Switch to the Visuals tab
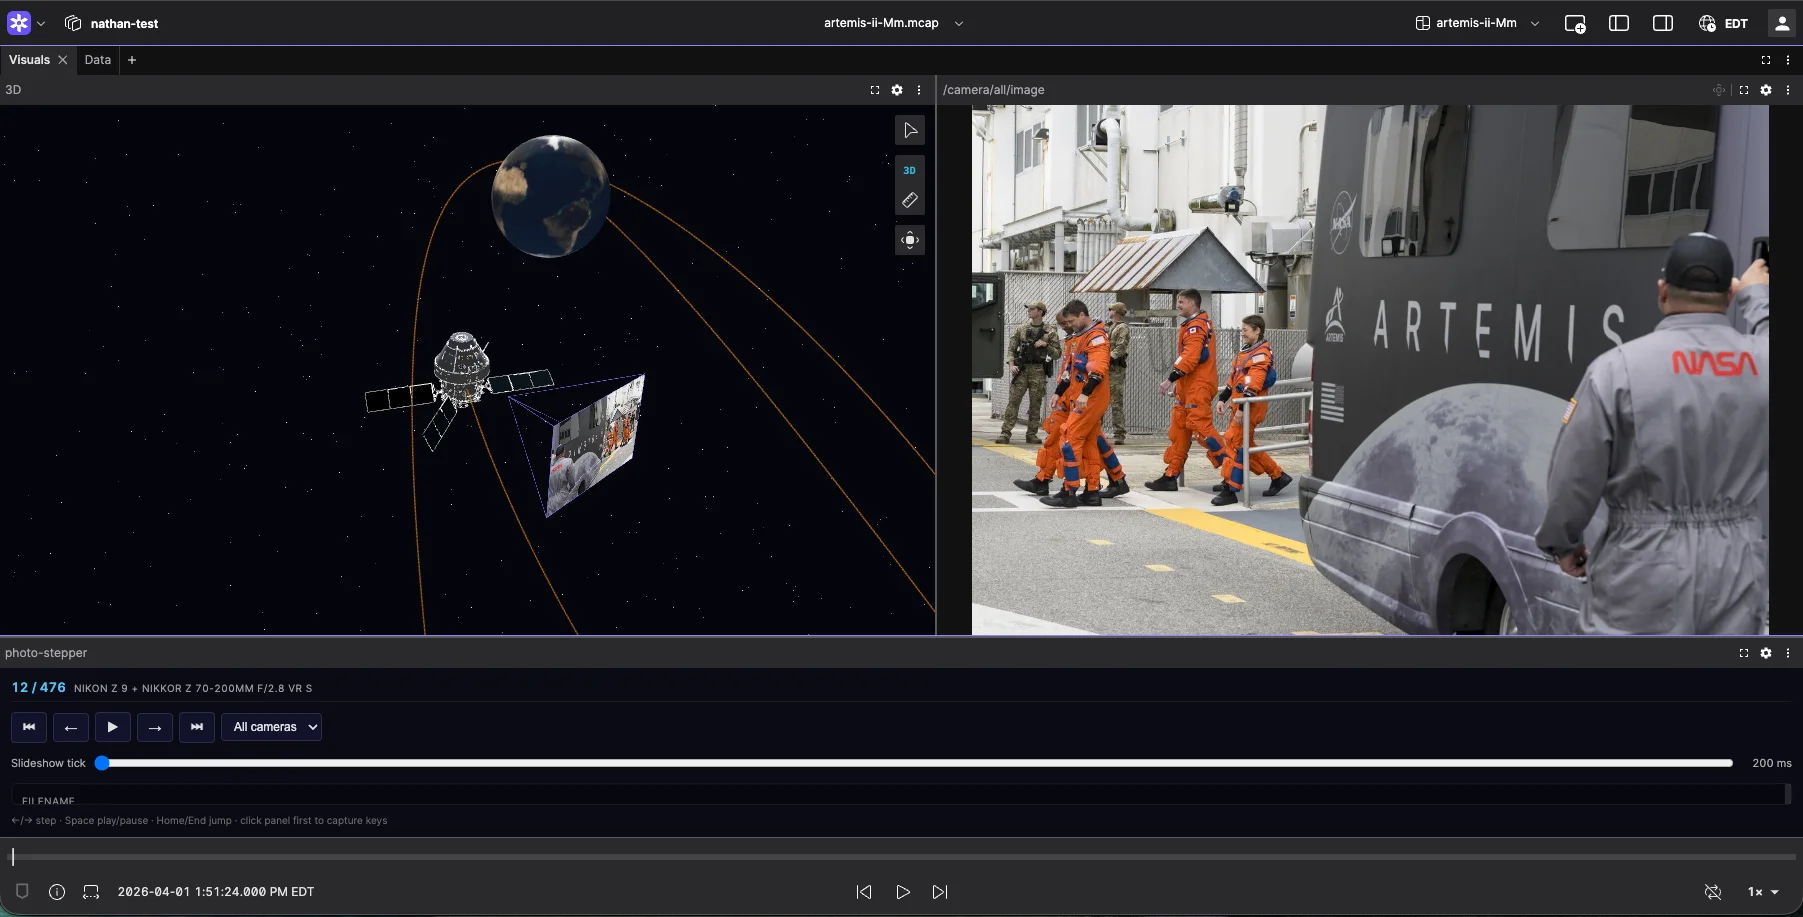This screenshot has width=1803, height=917. pos(29,60)
